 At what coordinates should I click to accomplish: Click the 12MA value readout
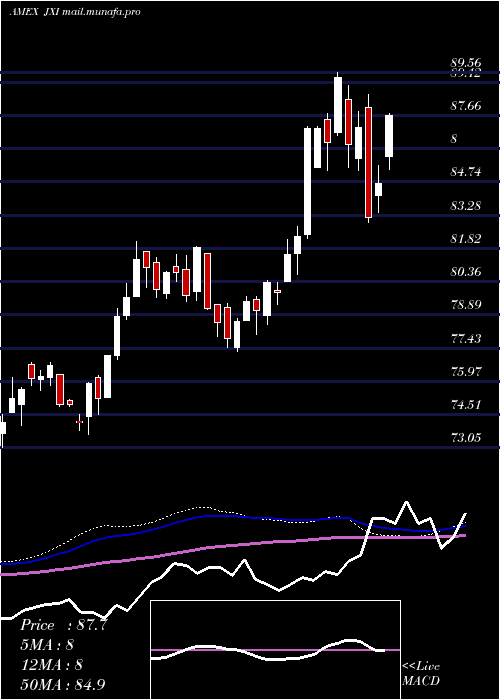coord(51,665)
